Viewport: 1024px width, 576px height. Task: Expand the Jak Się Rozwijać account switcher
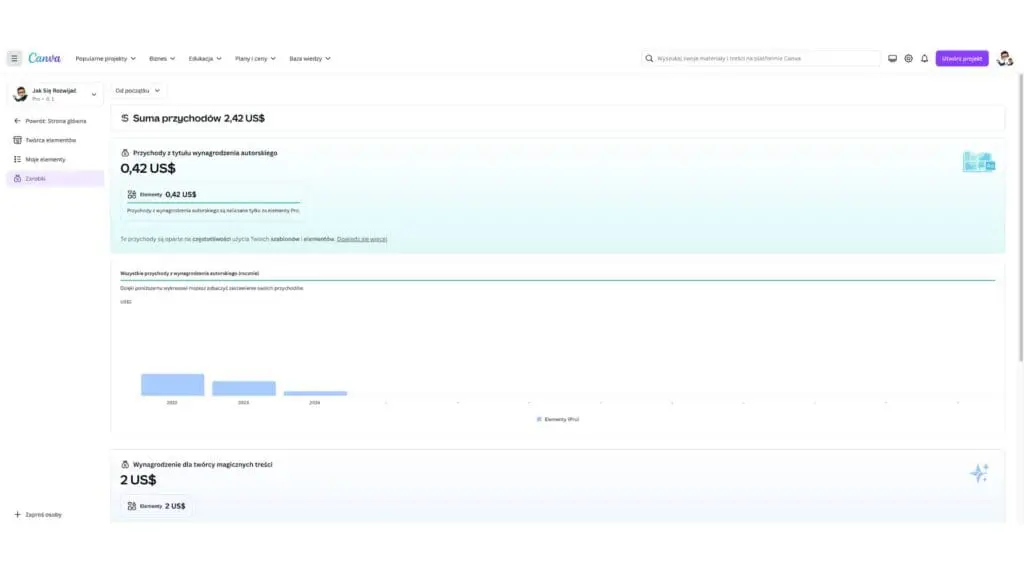(56, 95)
